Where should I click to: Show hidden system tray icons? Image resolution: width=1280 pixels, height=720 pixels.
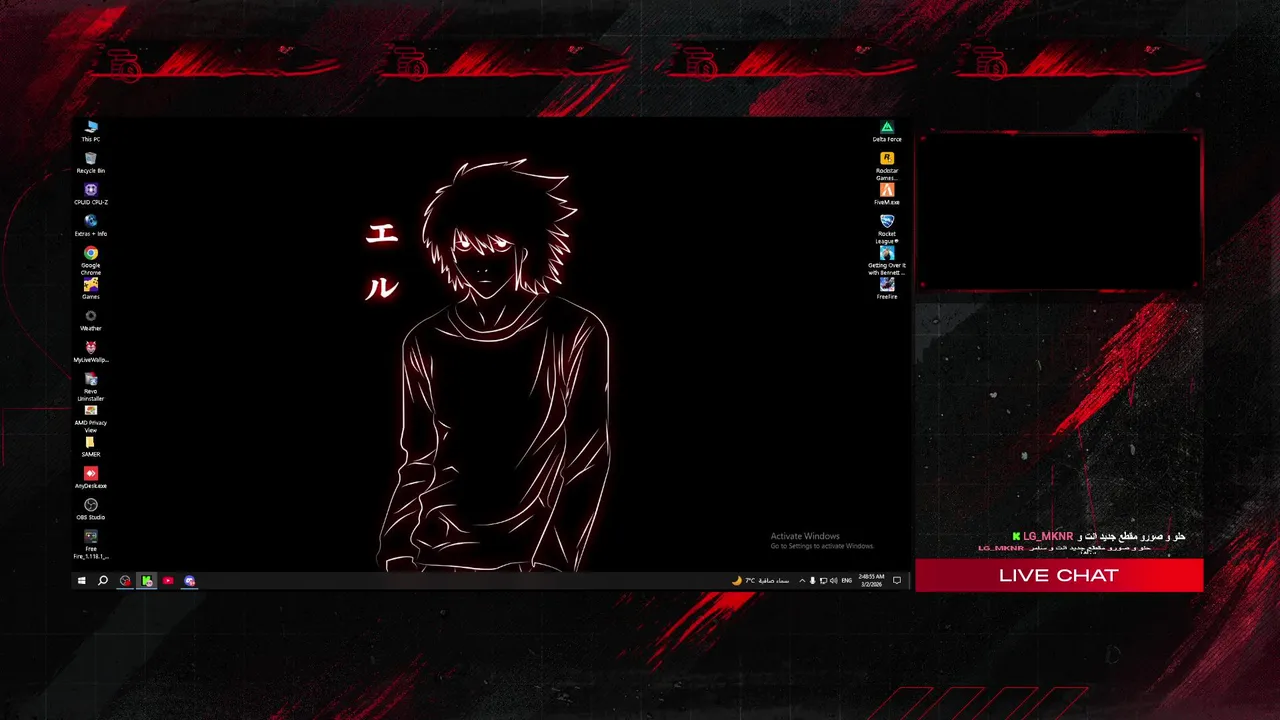coord(801,580)
